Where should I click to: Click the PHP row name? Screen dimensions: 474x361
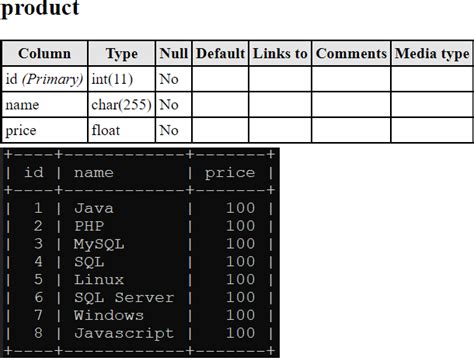click(x=89, y=226)
